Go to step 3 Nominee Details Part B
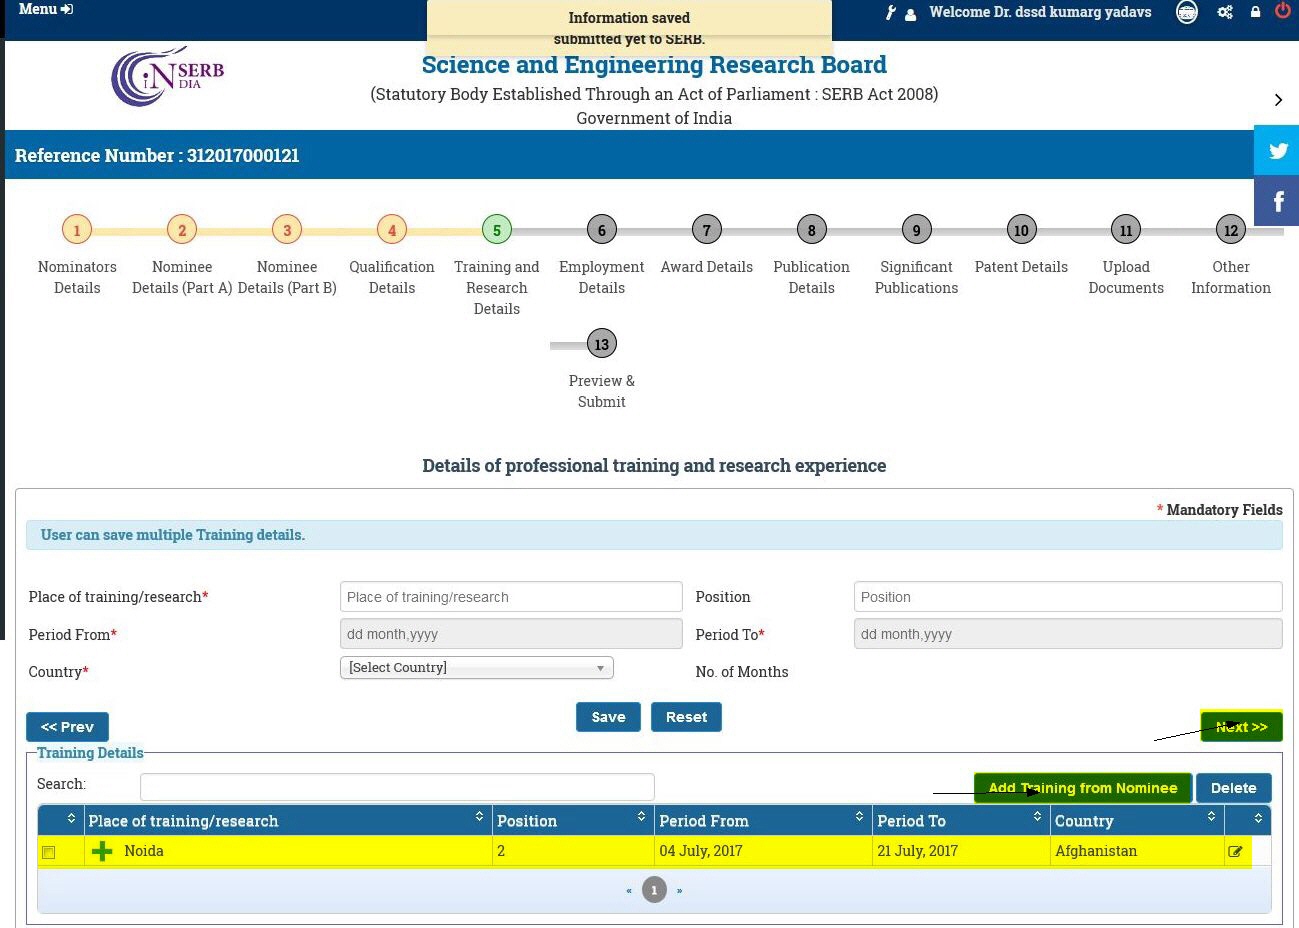The width and height of the screenshot is (1299, 928). pyautogui.click(x=287, y=230)
